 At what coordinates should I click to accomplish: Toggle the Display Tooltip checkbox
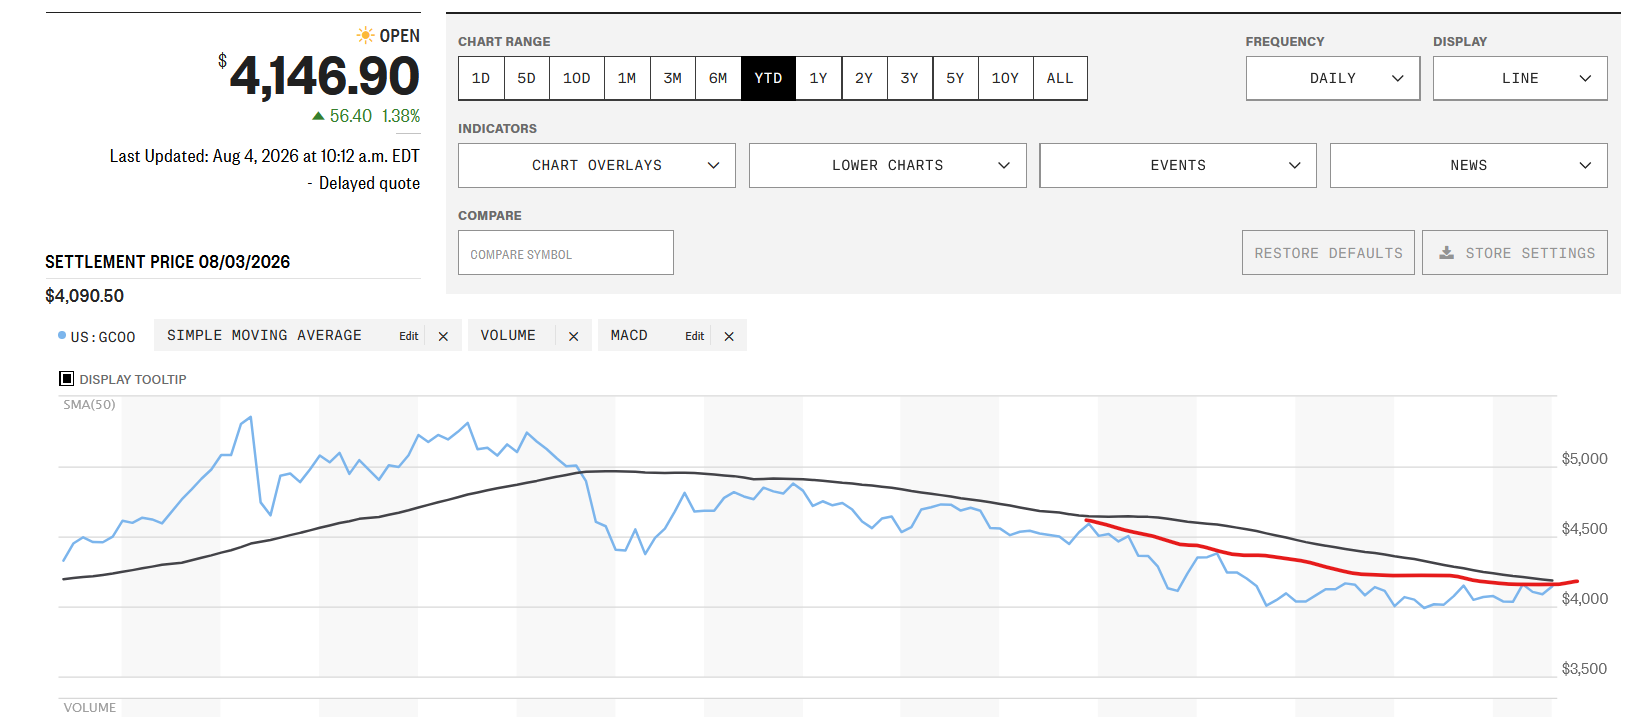click(66, 379)
